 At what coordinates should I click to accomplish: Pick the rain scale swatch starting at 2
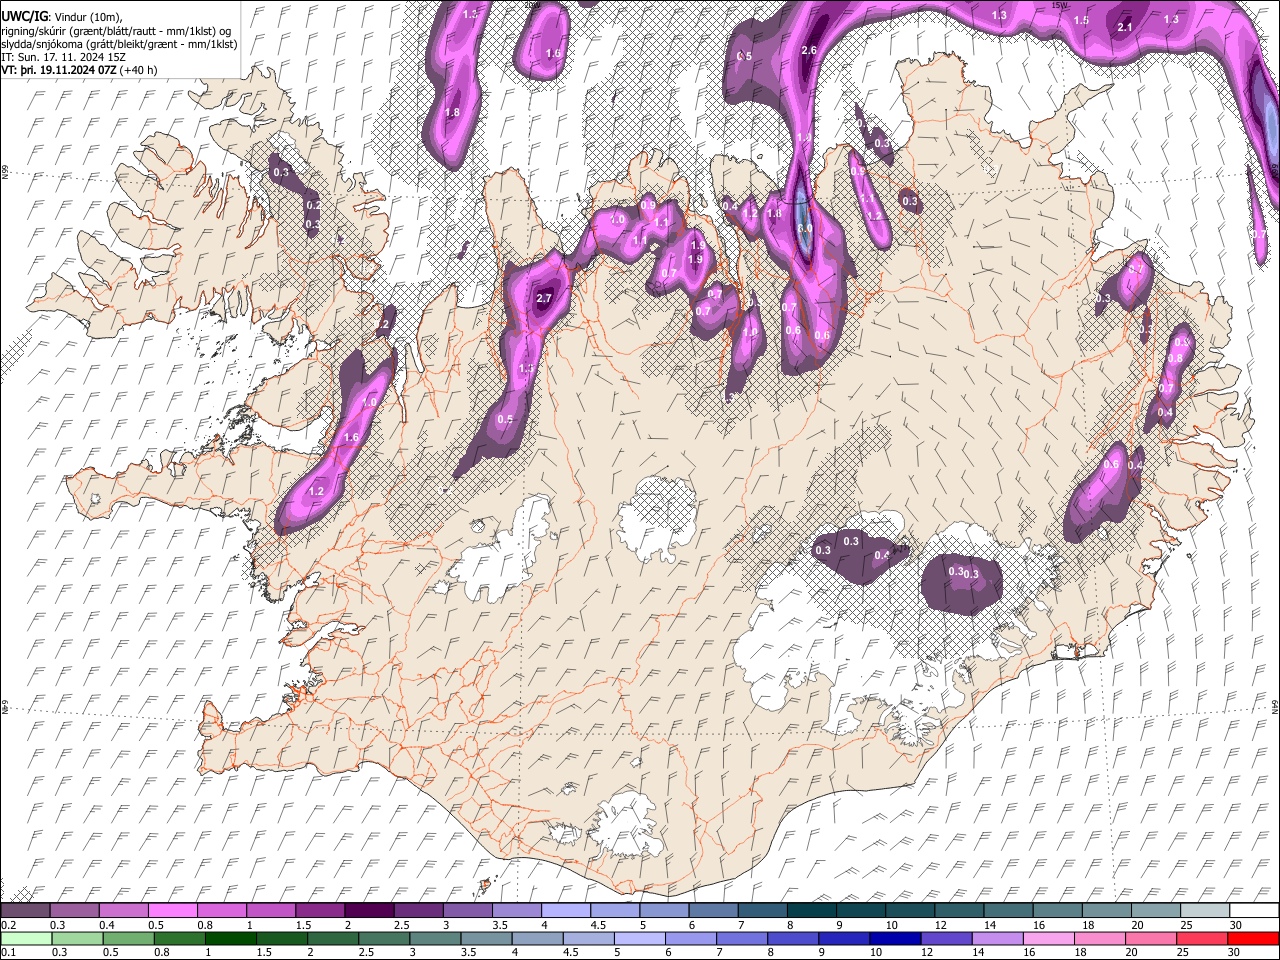coord(333,938)
